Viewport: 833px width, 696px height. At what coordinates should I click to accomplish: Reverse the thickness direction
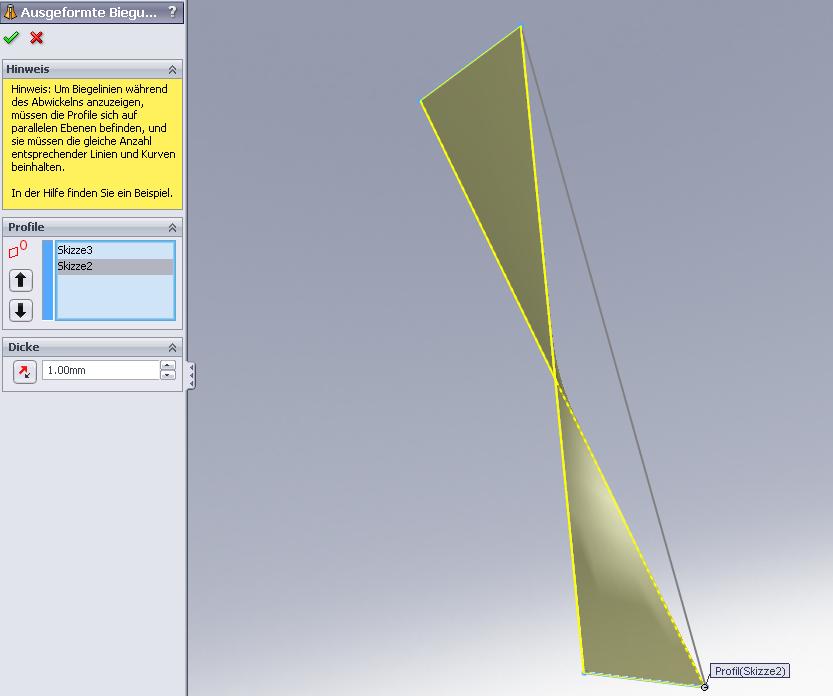tap(24, 371)
